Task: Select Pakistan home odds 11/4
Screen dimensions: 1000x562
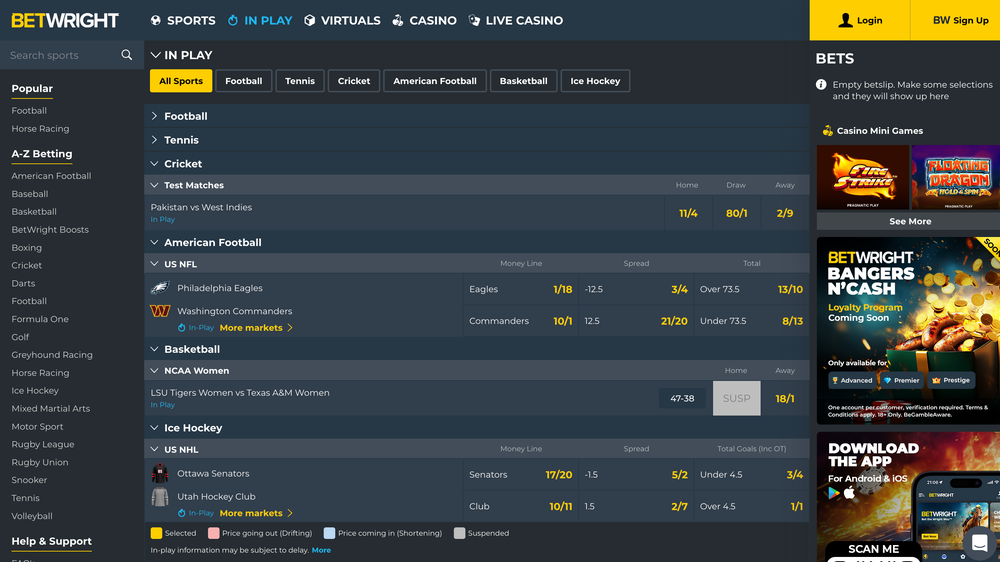Action: coord(688,213)
